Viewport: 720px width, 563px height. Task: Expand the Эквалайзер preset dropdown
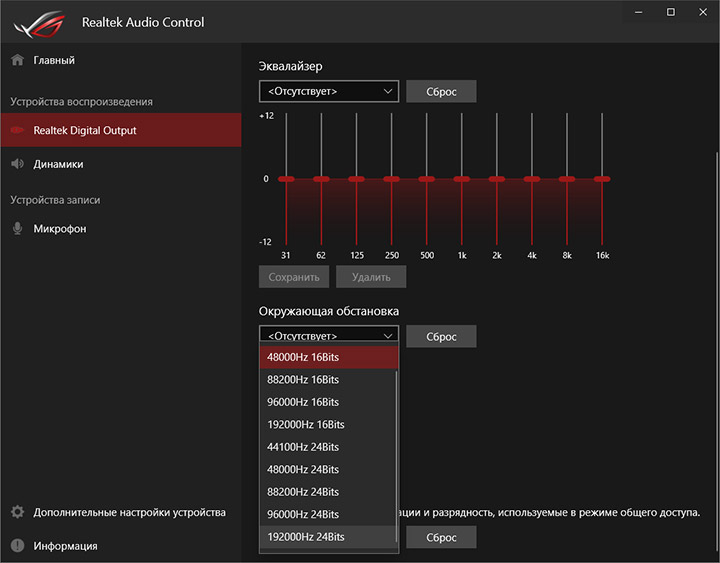(329, 91)
